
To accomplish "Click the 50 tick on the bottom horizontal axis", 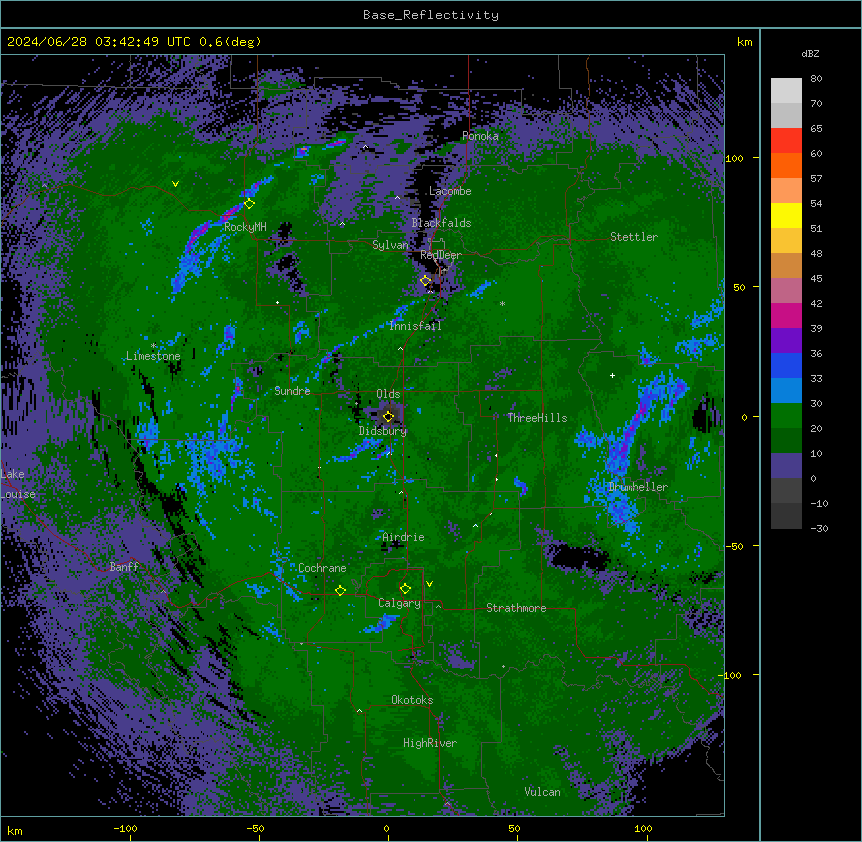I will tap(514, 828).
